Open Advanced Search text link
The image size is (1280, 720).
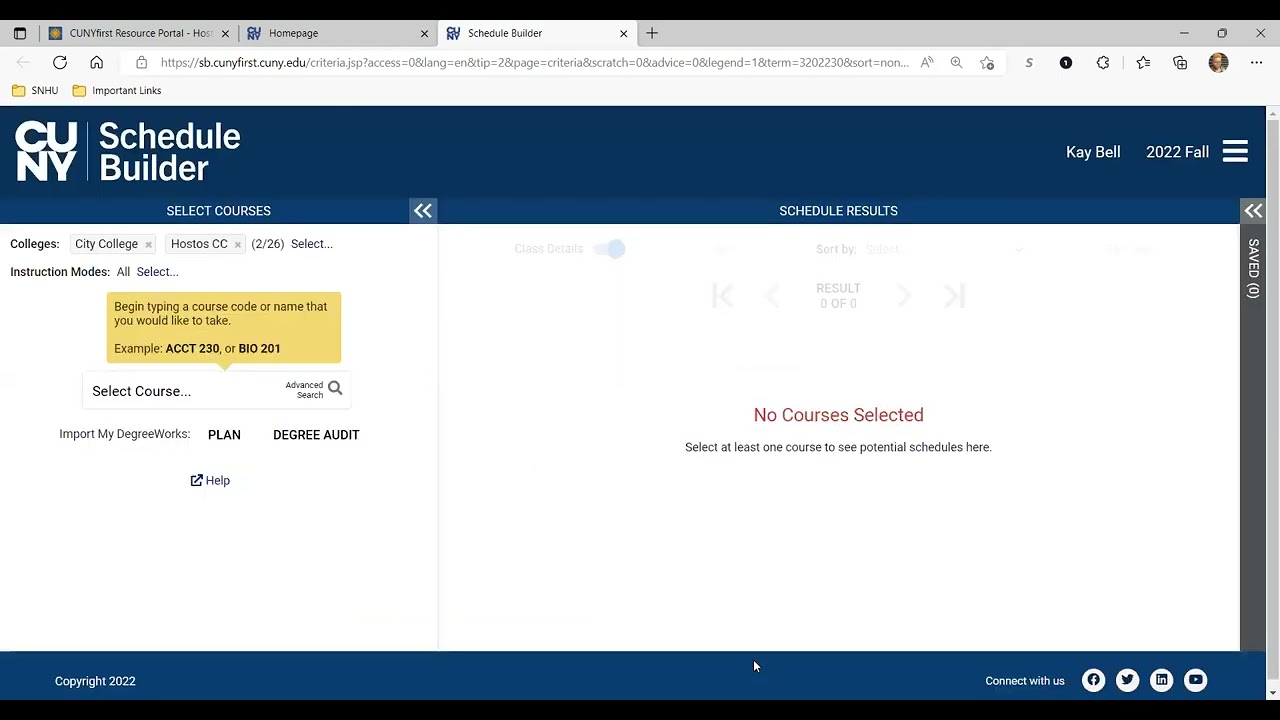[x=304, y=390]
